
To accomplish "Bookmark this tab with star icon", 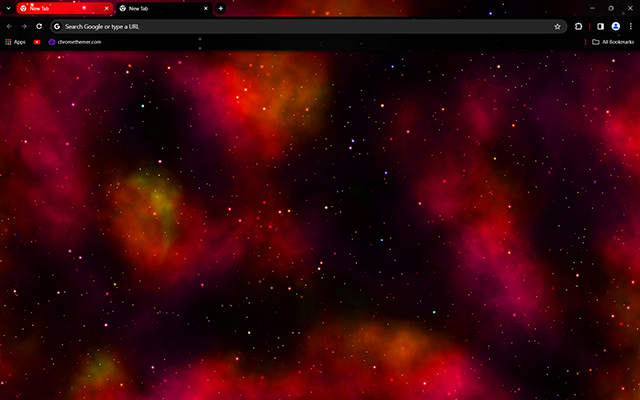I will point(557,27).
